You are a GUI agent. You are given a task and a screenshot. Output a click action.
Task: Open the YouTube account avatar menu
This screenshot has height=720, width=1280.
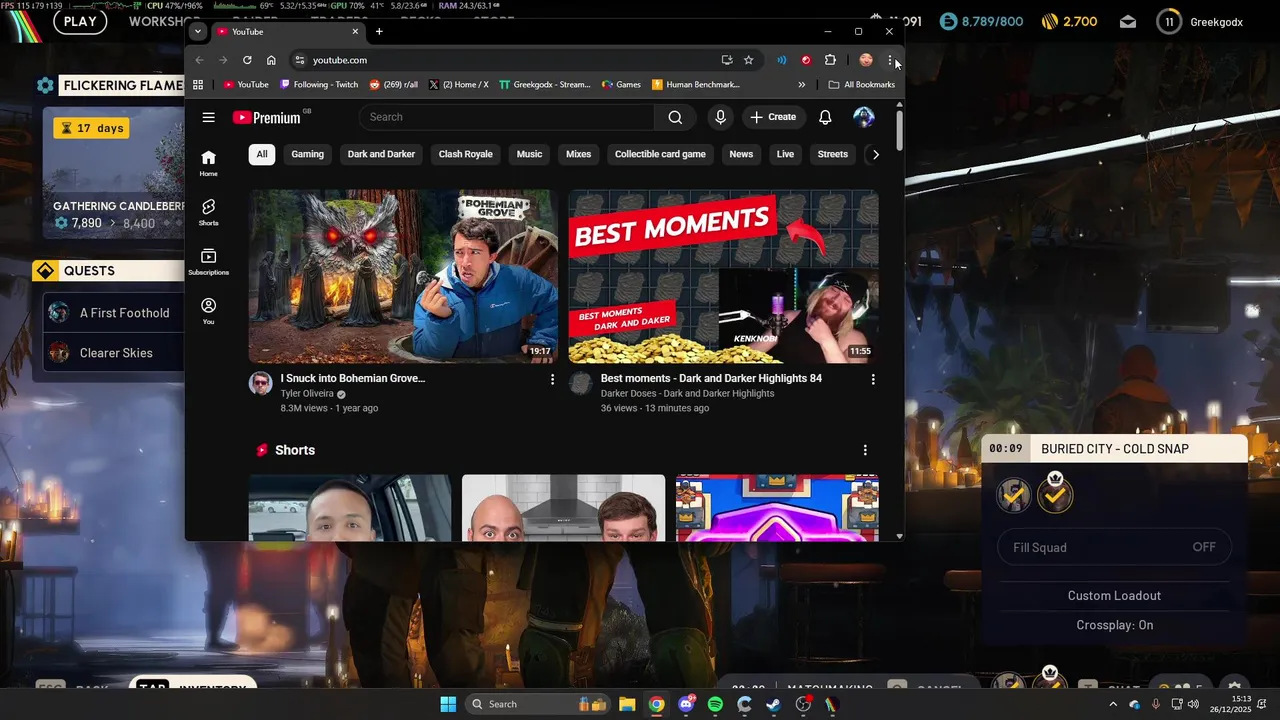pyautogui.click(x=864, y=117)
